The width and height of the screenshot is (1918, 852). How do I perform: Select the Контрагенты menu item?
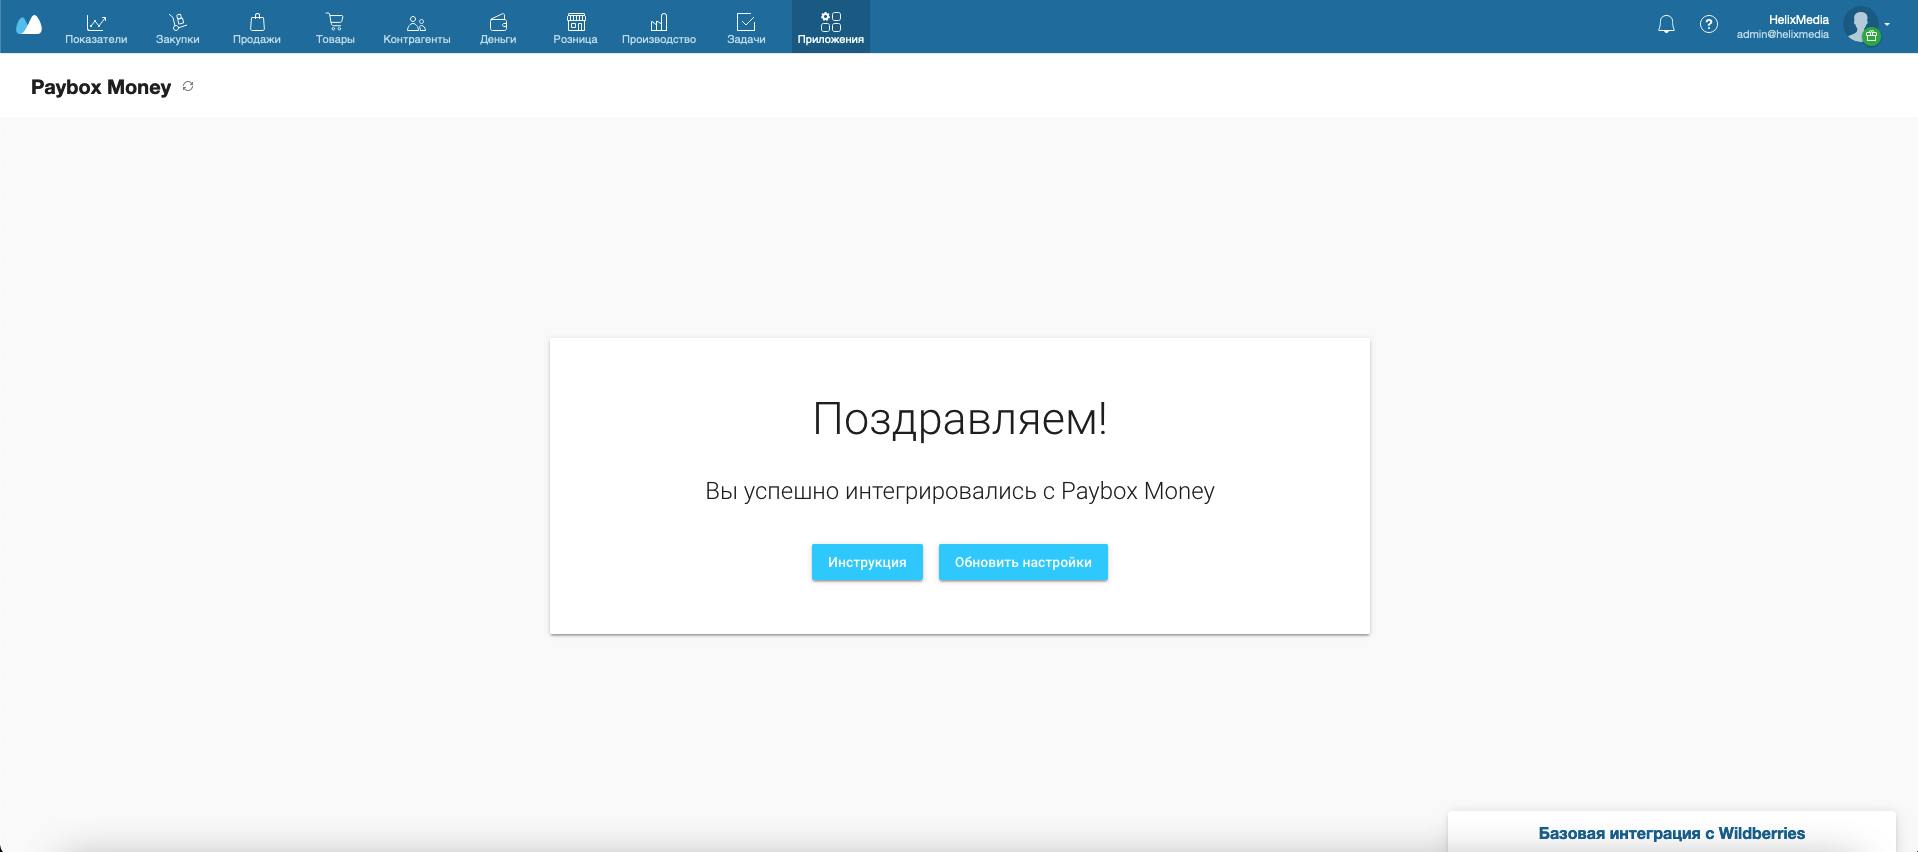417,27
